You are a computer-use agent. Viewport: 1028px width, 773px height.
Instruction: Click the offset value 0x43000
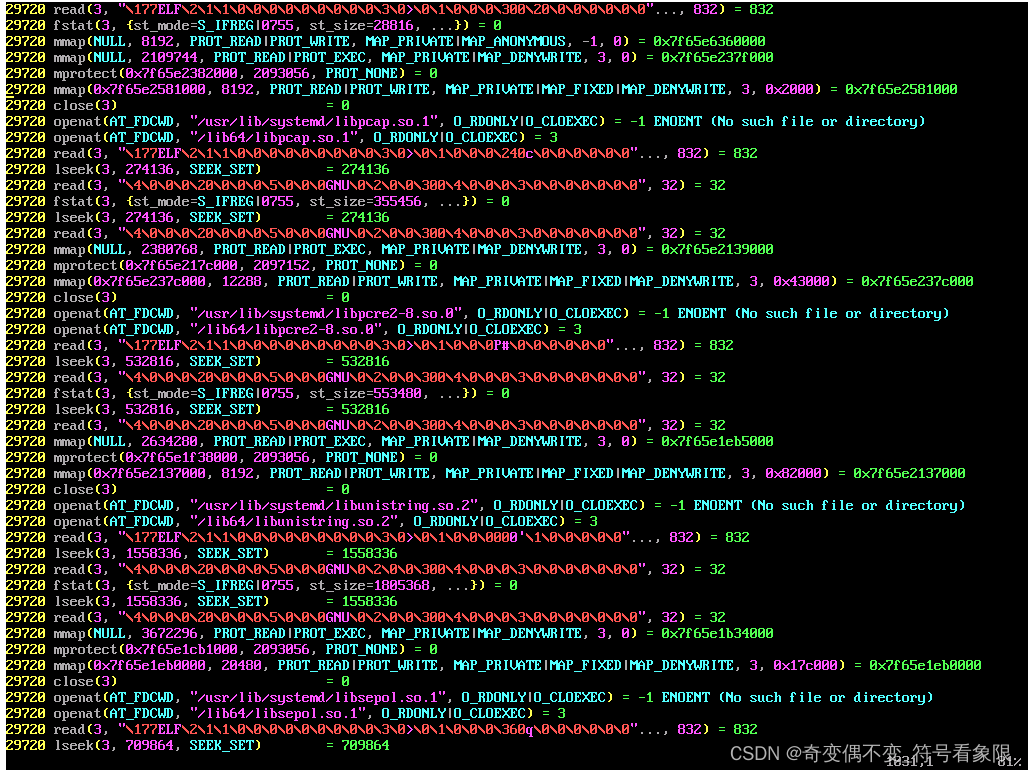point(801,281)
